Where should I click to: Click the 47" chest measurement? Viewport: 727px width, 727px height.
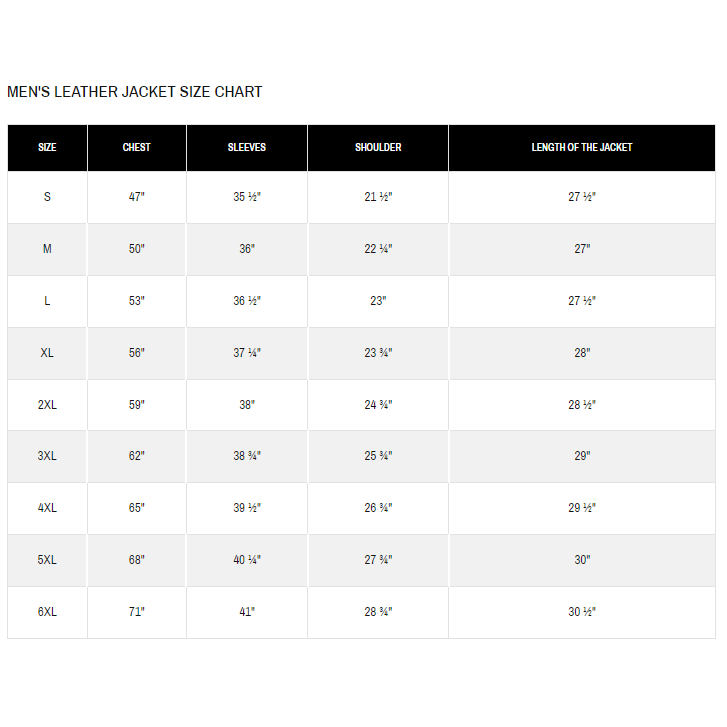[x=137, y=197]
